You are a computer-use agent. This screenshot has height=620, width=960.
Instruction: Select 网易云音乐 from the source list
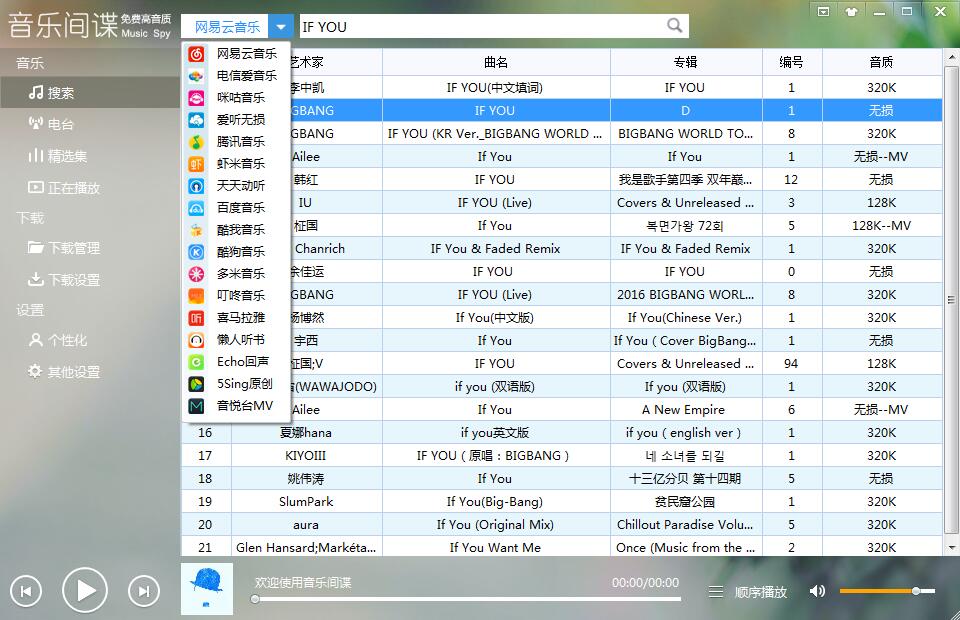tap(236, 54)
